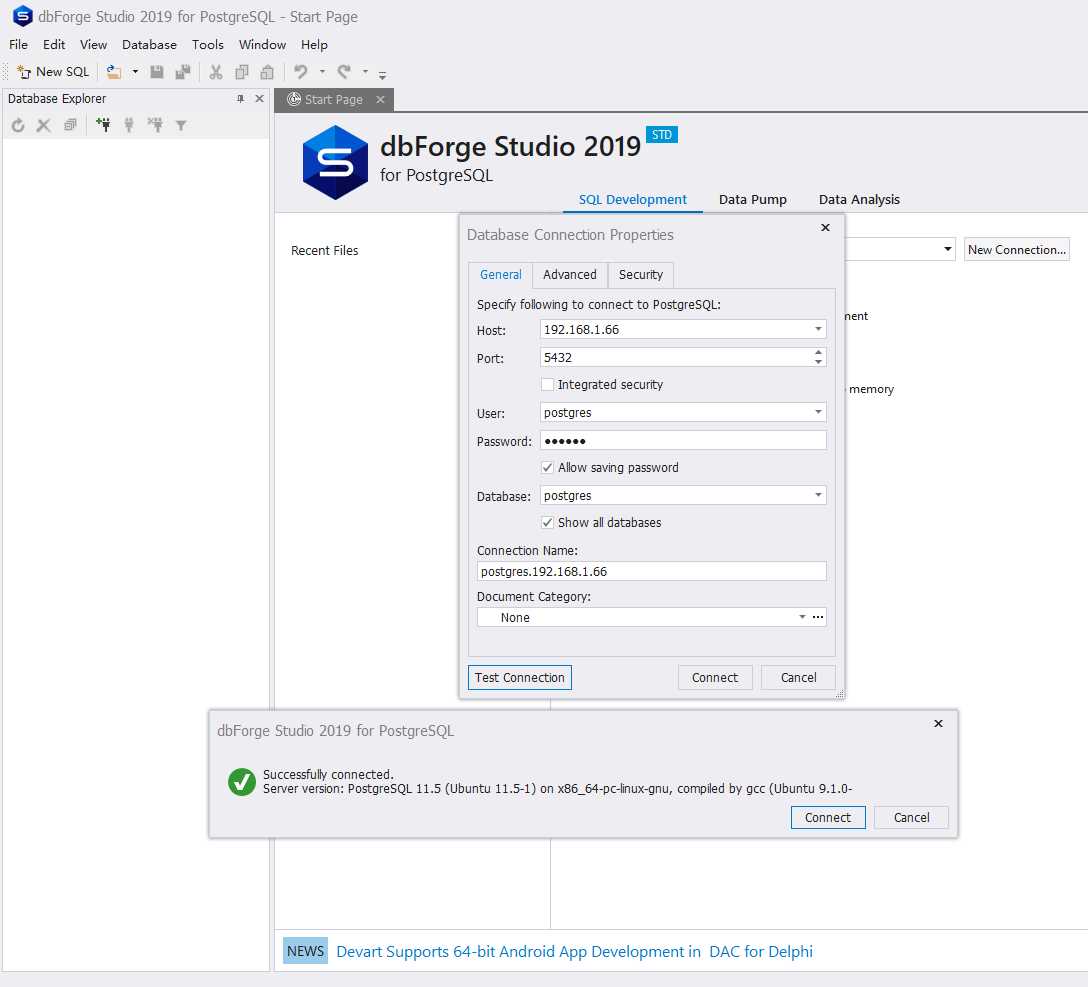Screen dimensions: 1088x987
Task: Close the Database Connection Properties dialog
Action: click(x=825, y=228)
